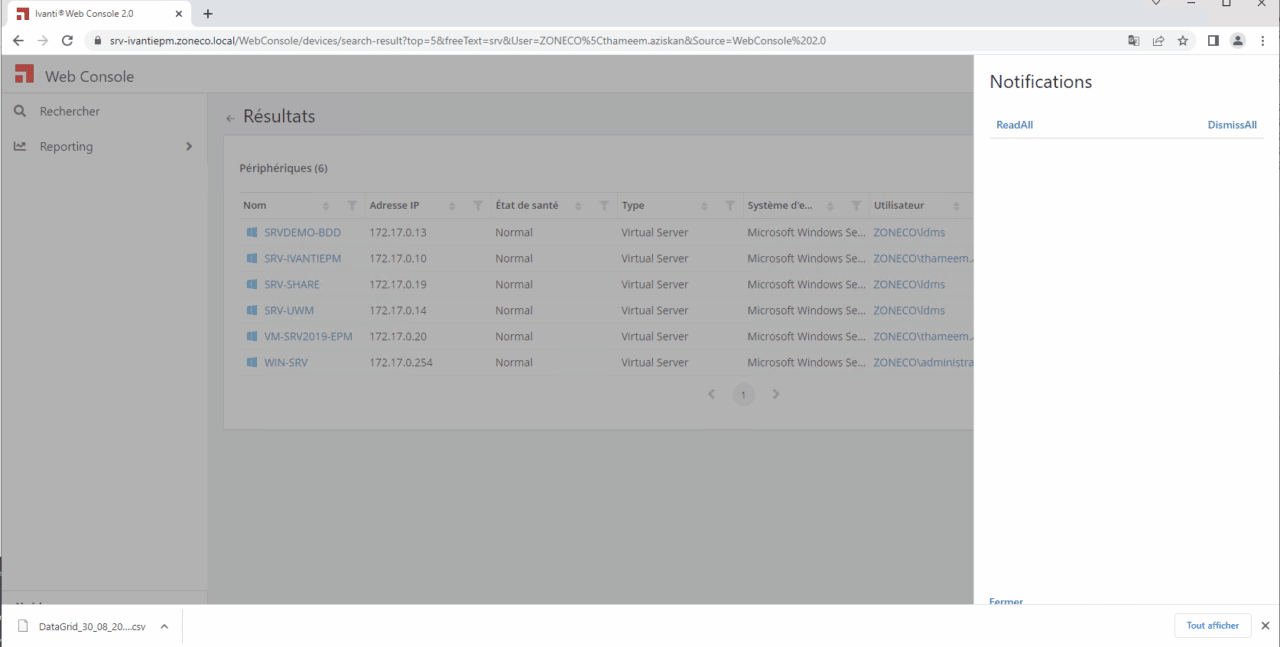
Task: Click the site lock icon in address bar
Action: pyautogui.click(x=97, y=41)
